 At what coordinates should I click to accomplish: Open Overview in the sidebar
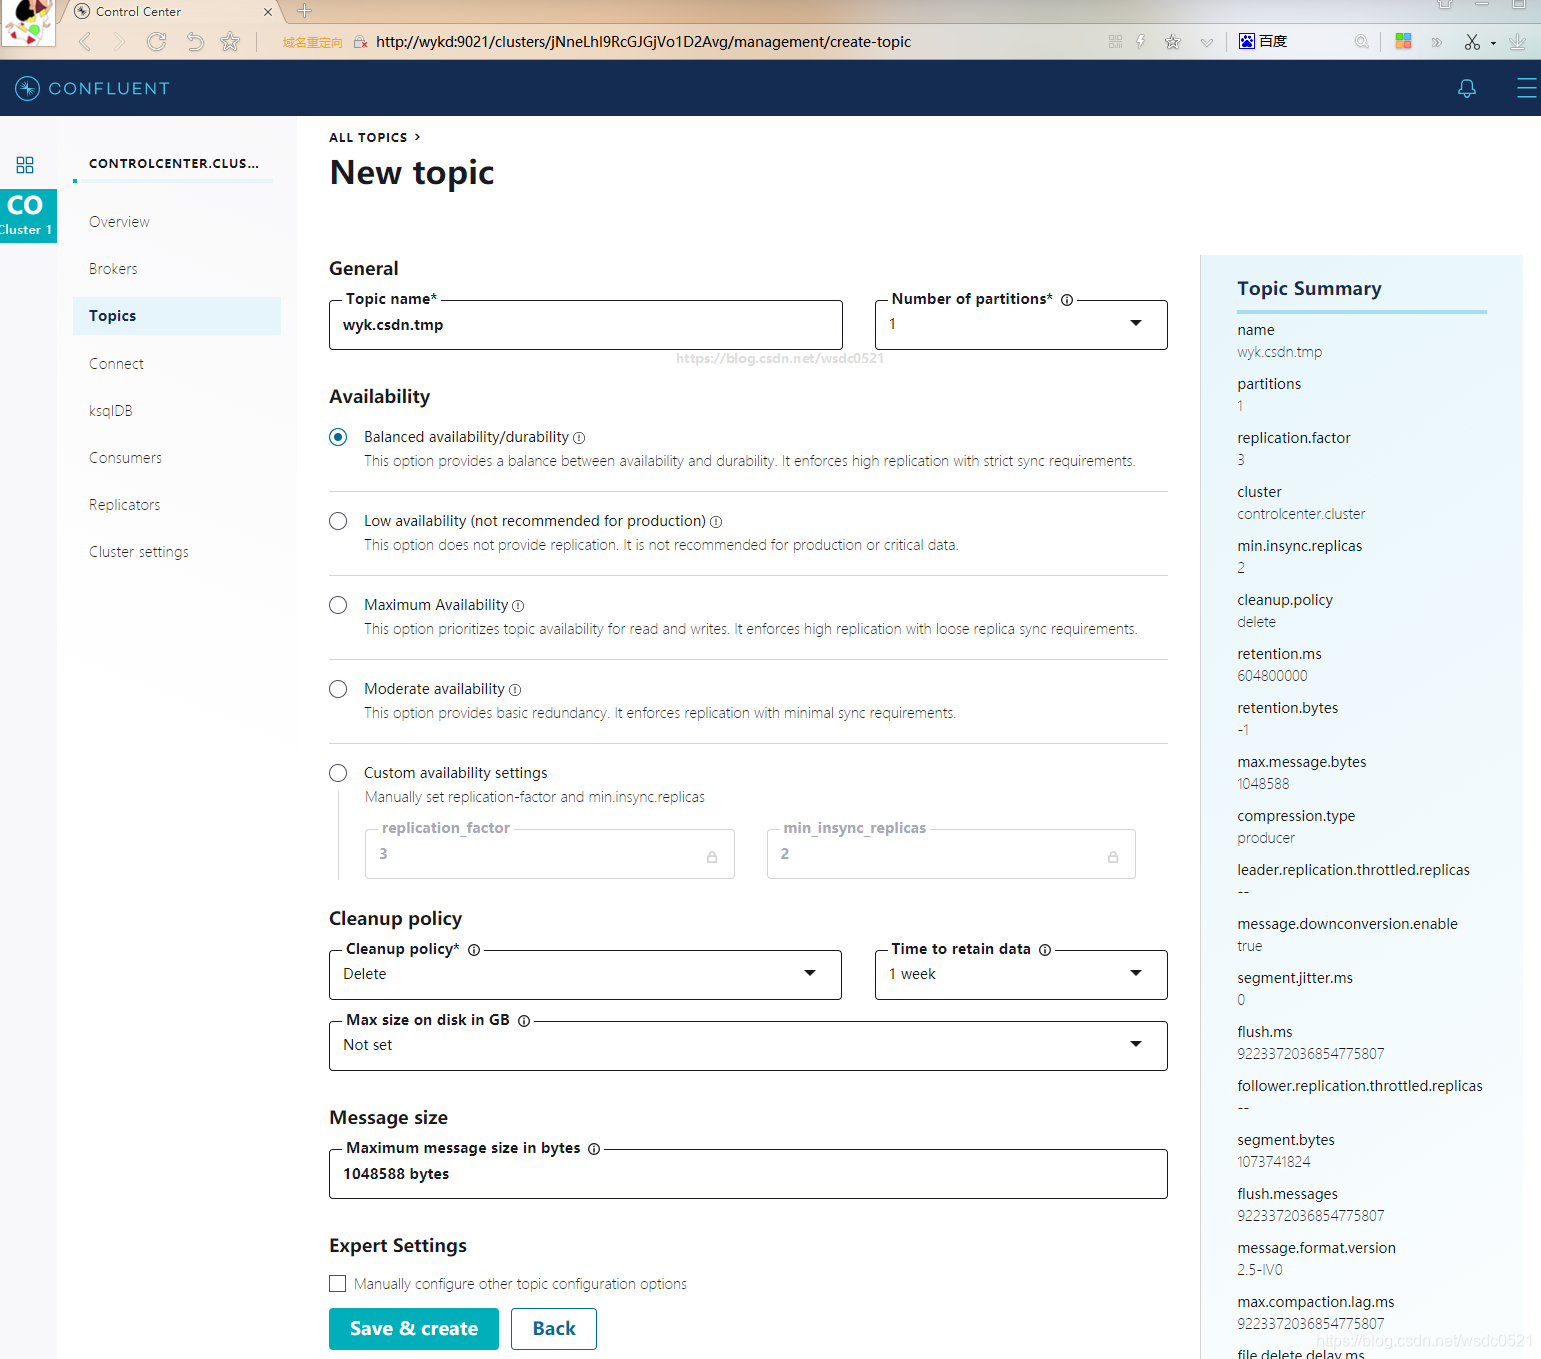point(119,222)
